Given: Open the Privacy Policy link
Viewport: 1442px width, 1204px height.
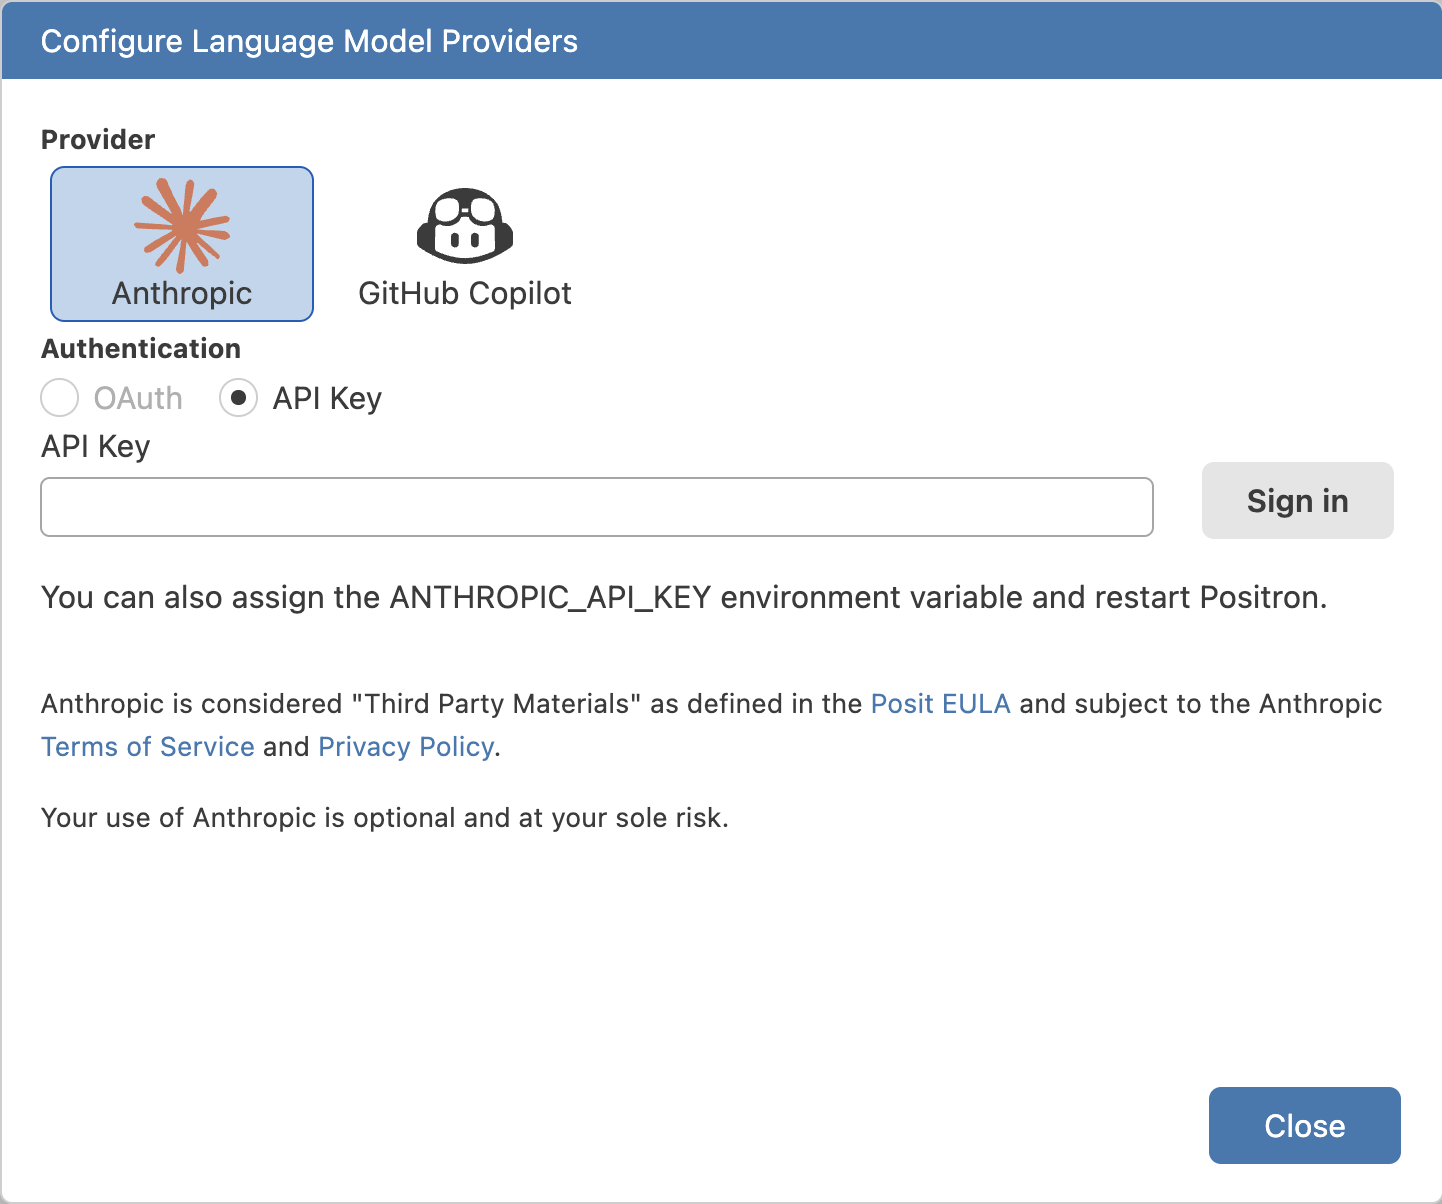Looking at the screenshot, I should point(404,746).
